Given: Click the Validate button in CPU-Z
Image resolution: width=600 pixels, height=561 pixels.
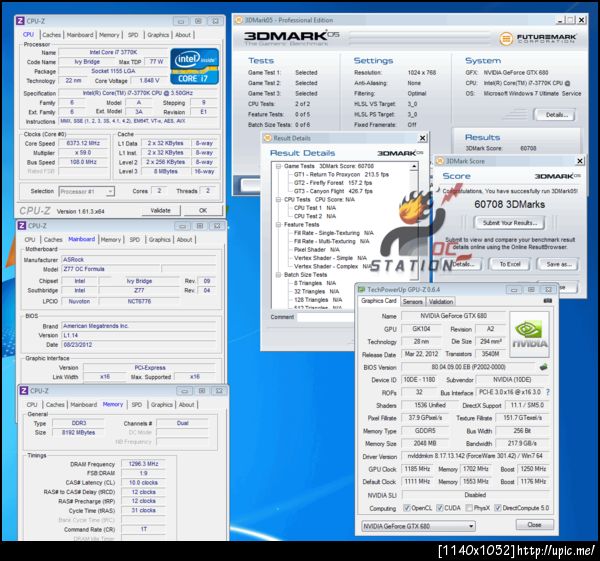Looking at the screenshot, I should (160, 210).
